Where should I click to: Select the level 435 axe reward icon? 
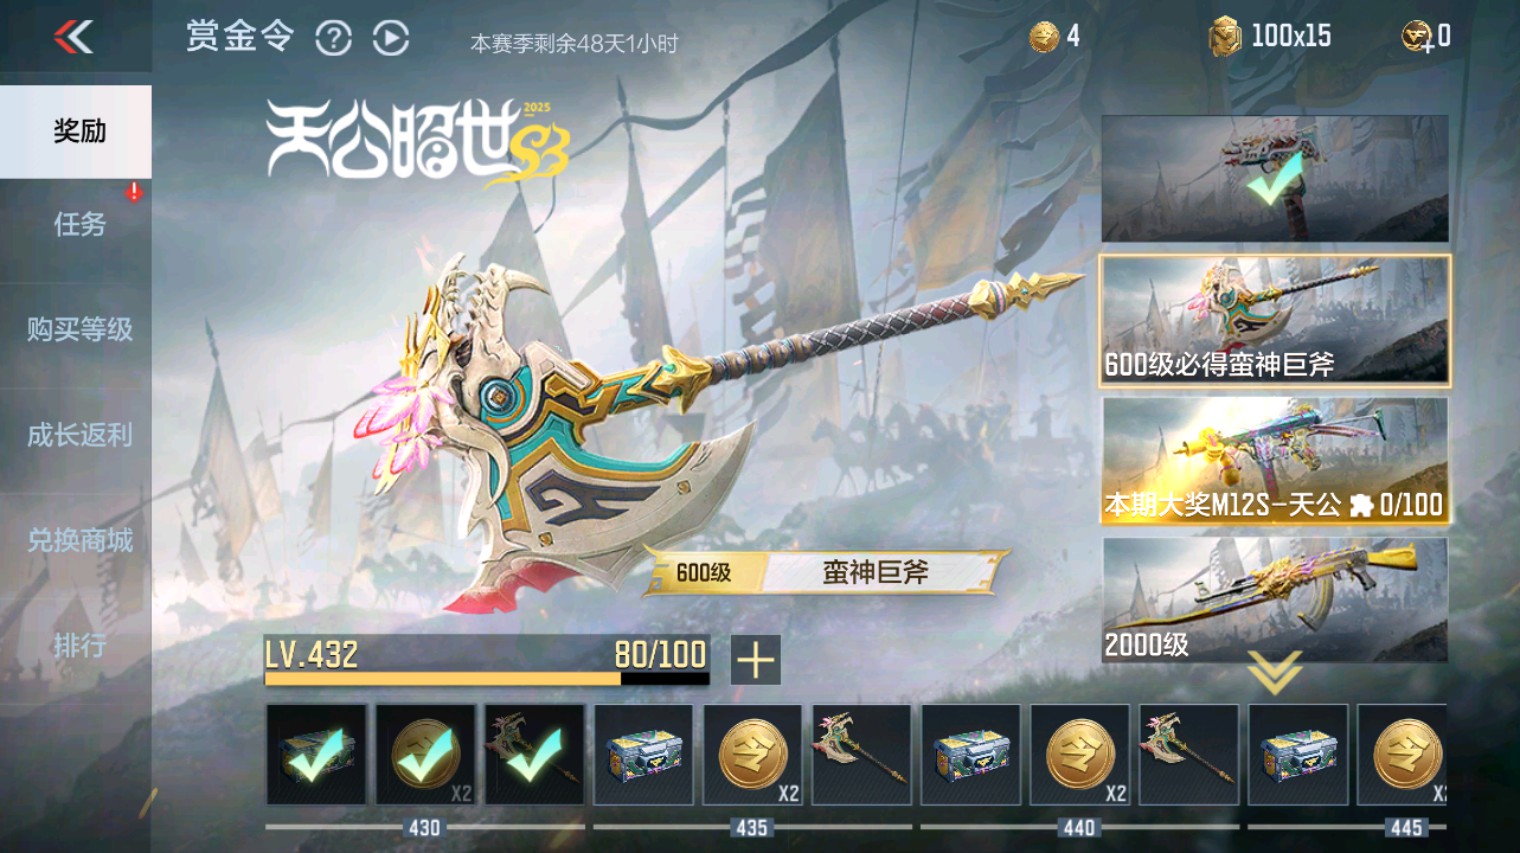tap(861, 755)
